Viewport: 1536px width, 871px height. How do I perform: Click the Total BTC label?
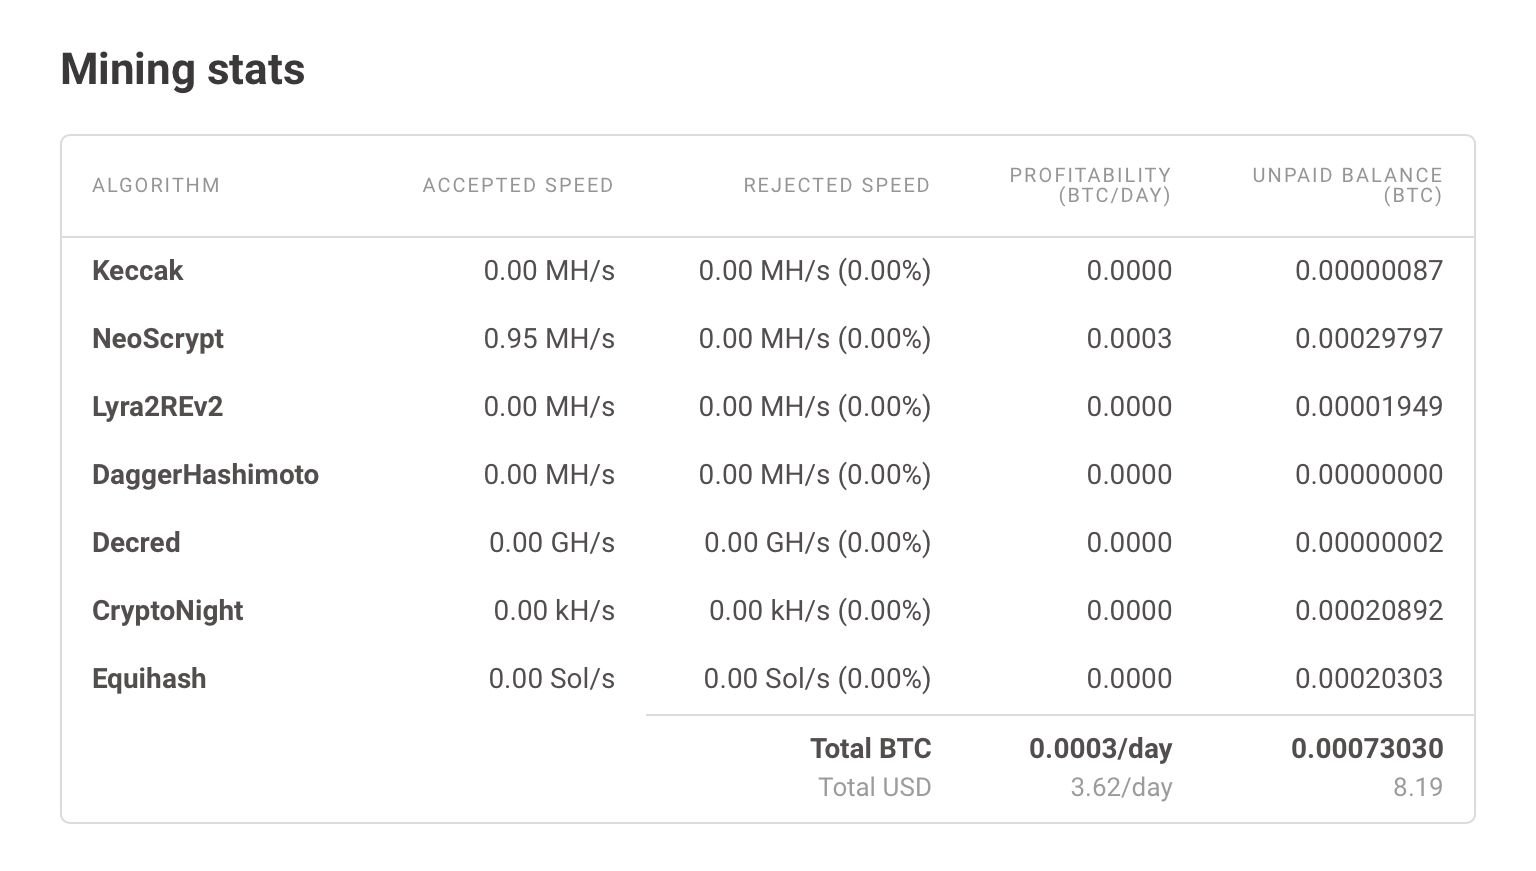click(870, 749)
